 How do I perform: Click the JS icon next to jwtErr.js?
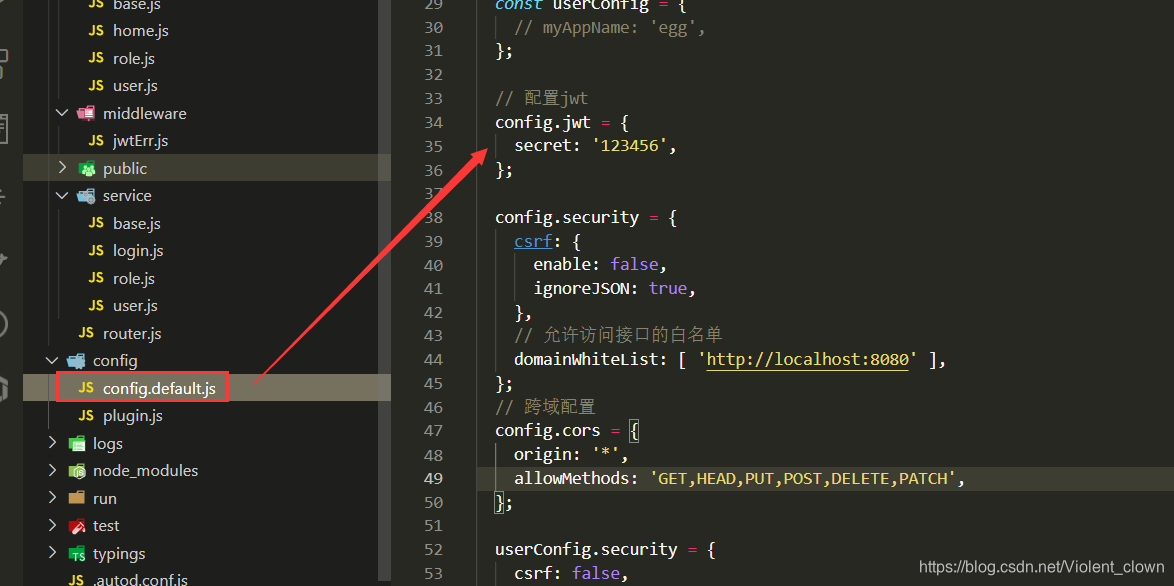click(95, 140)
